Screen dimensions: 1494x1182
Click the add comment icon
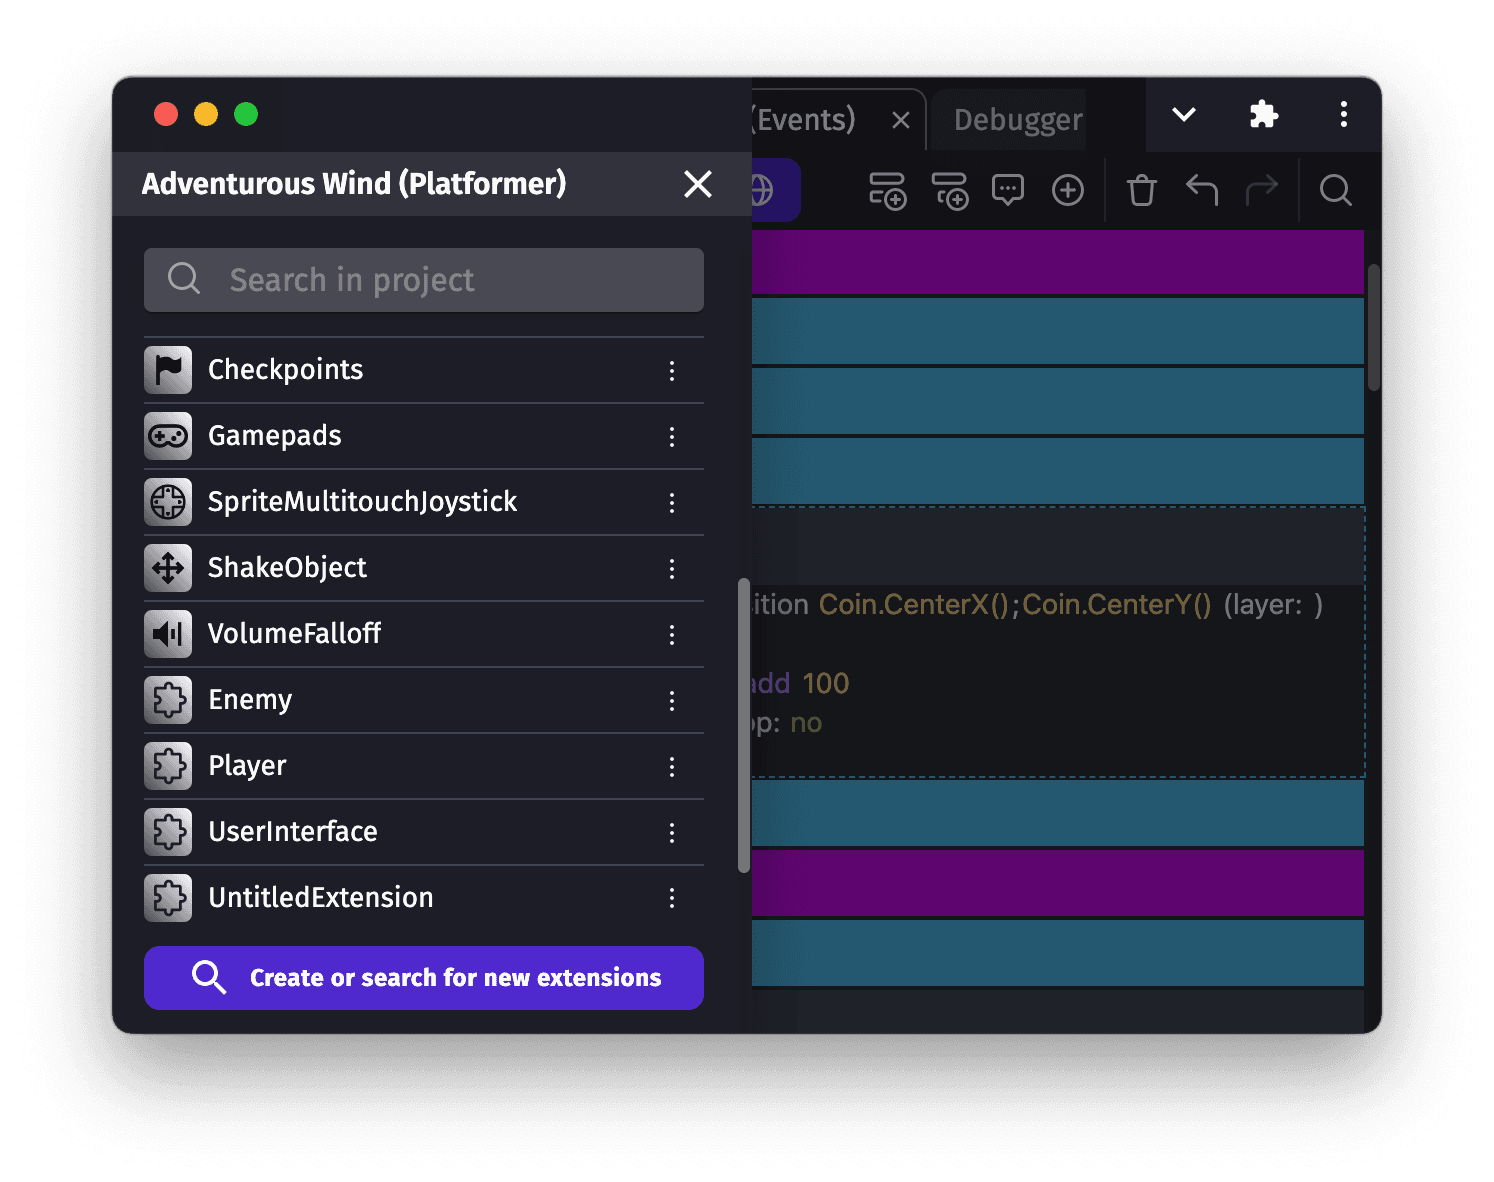pos(1007,190)
